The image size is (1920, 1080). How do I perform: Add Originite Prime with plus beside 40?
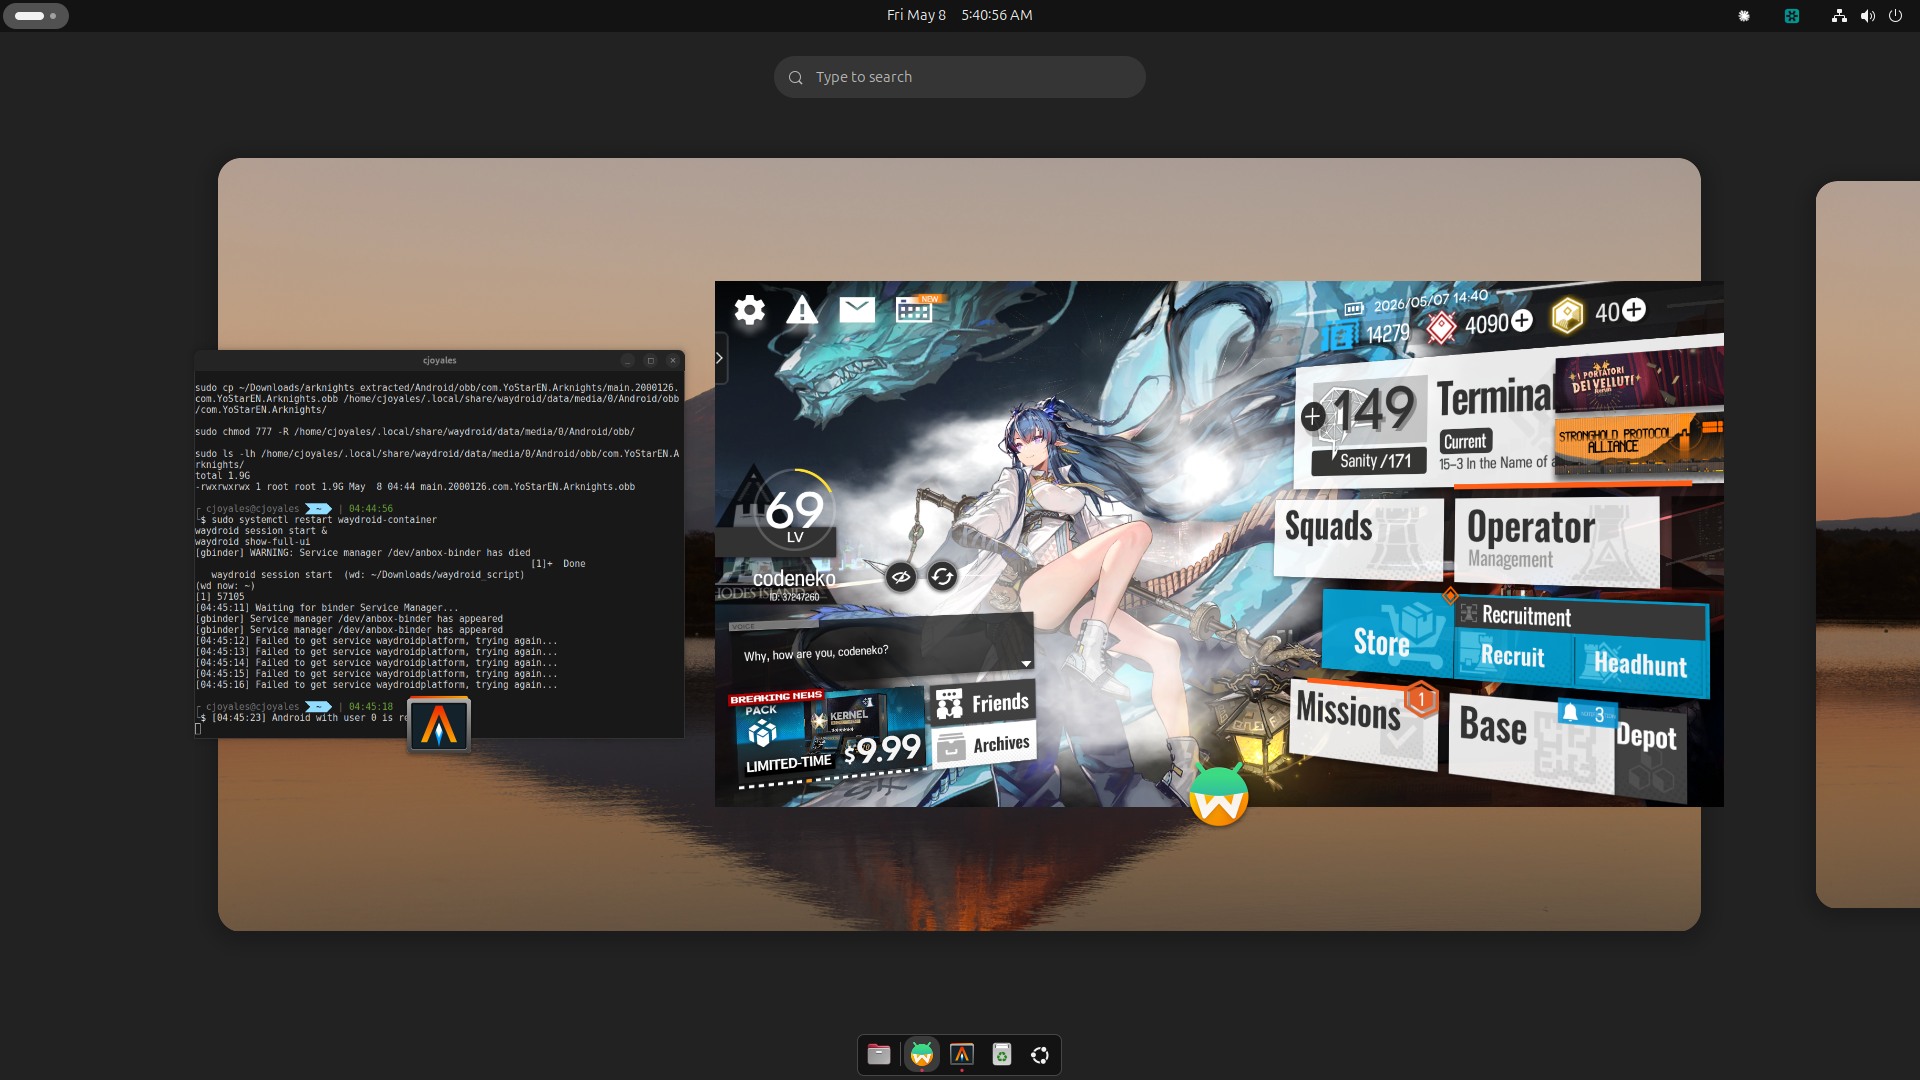point(1634,310)
